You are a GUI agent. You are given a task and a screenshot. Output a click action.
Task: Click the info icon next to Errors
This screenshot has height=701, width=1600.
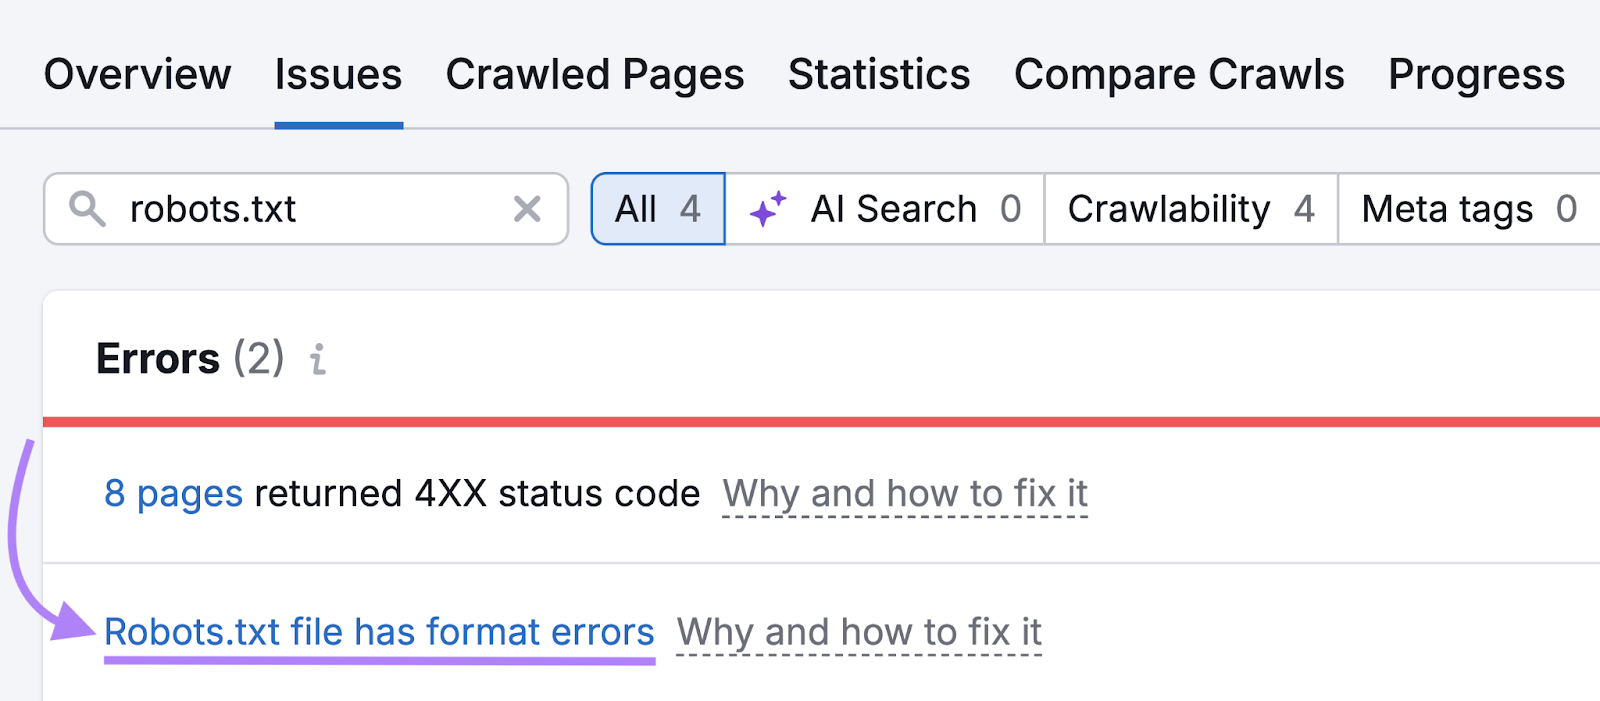318,360
